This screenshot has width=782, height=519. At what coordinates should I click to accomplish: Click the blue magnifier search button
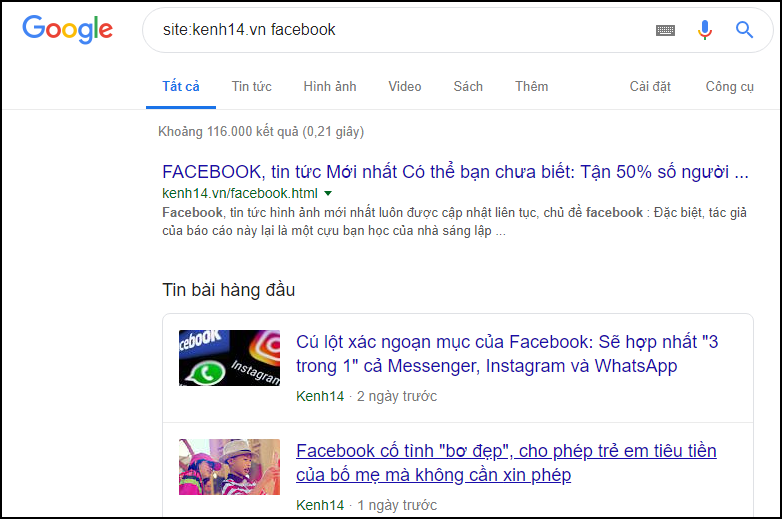(744, 30)
